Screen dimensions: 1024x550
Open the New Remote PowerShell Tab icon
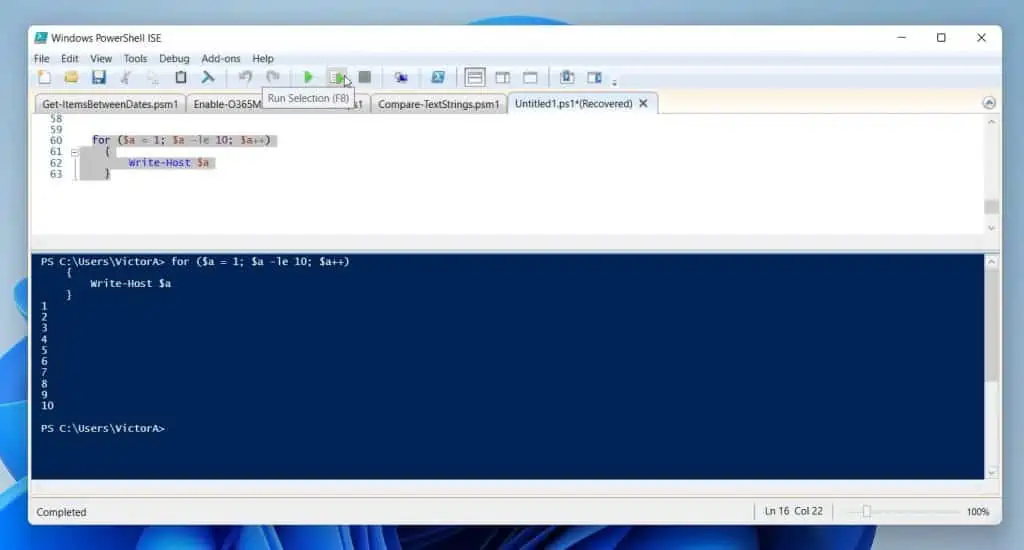[401, 77]
